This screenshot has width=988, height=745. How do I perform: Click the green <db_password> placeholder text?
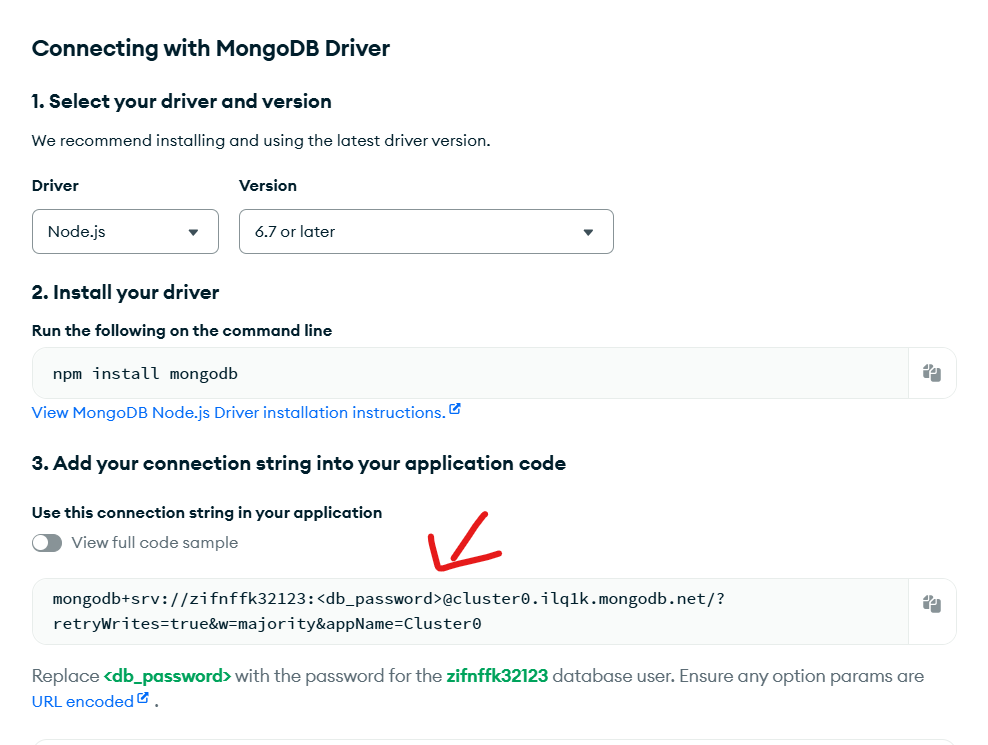pos(168,676)
